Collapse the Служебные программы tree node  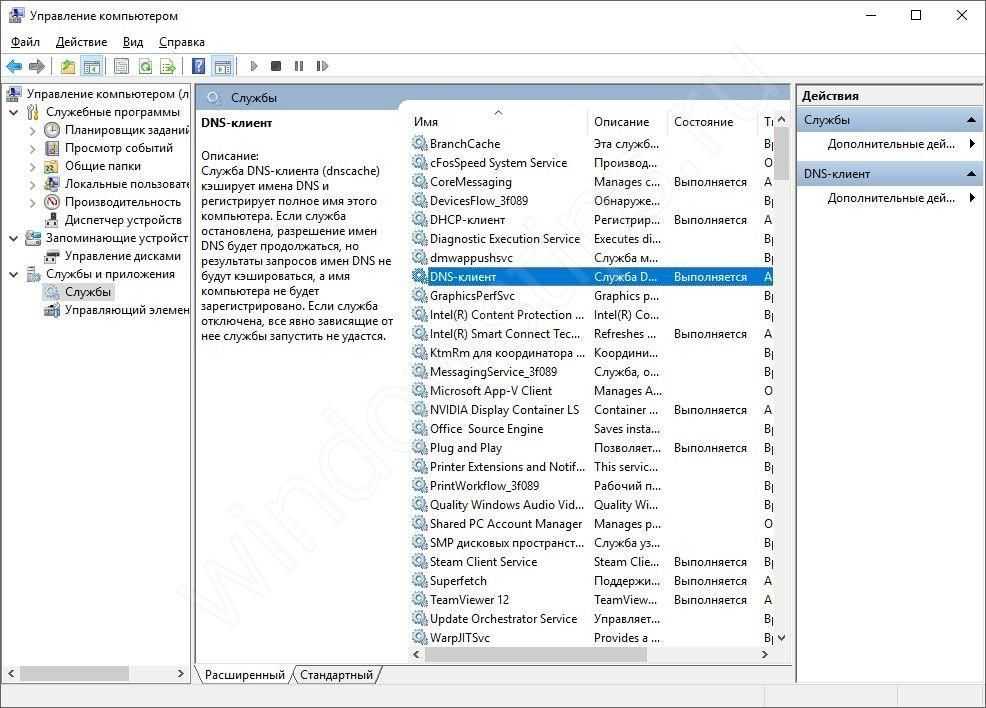pyautogui.click(x=14, y=112)
